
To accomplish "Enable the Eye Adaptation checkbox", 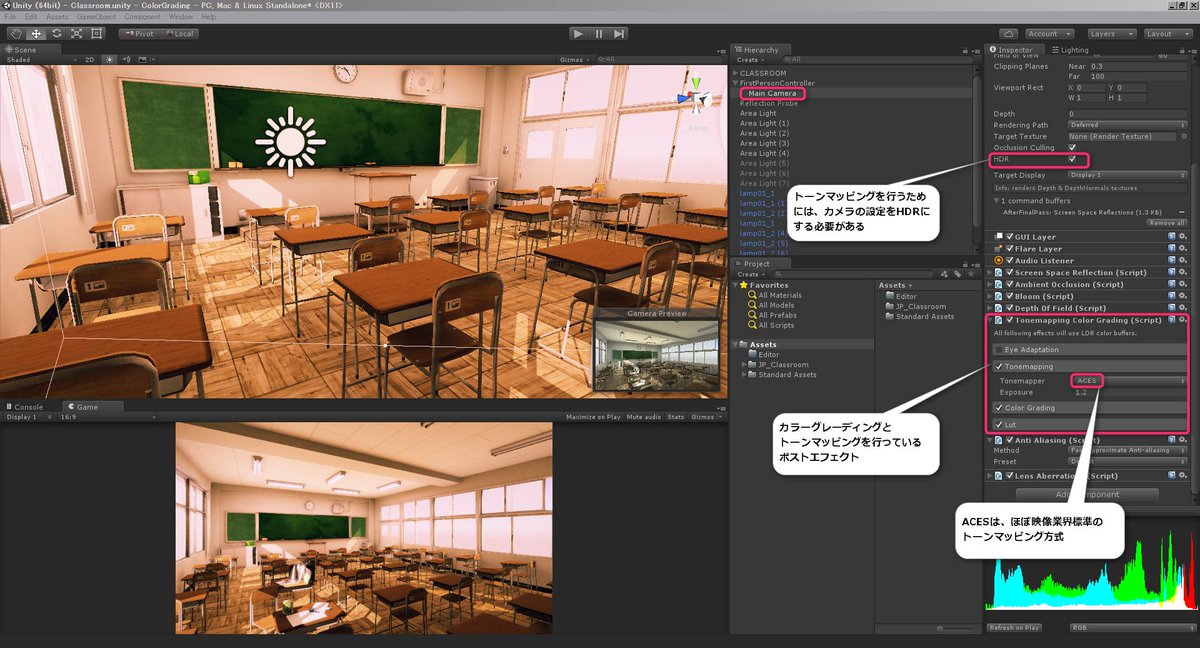I will (x=999, y=349).
